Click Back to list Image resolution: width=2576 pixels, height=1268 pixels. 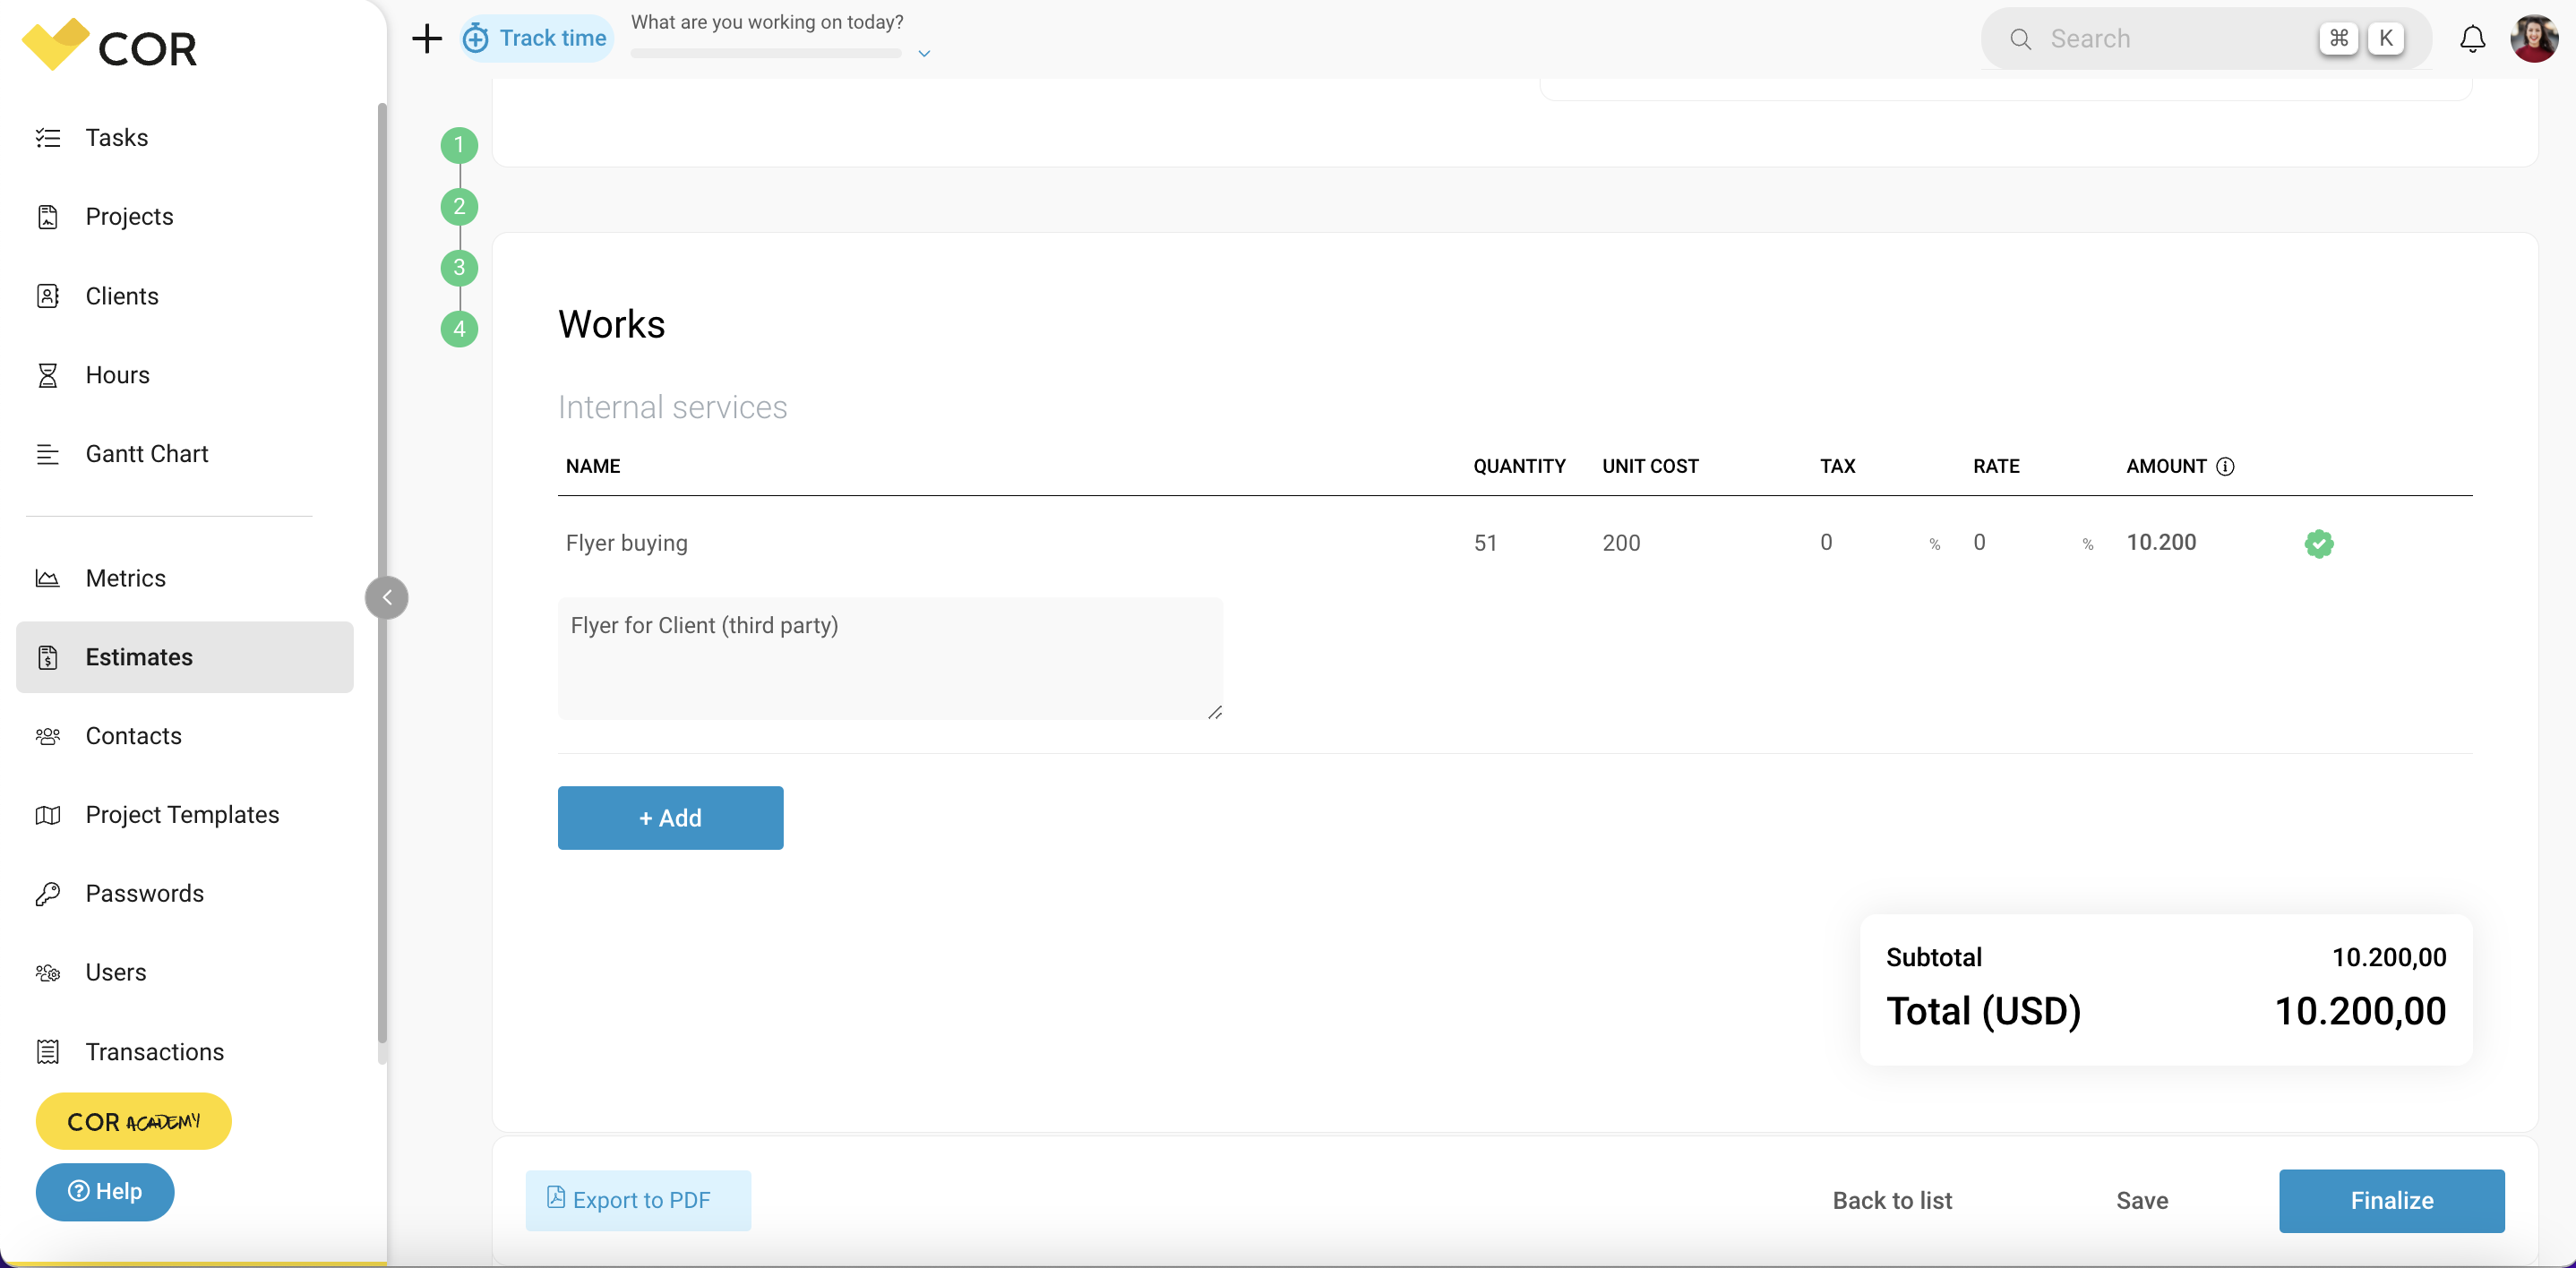tap(1892, 1200)
